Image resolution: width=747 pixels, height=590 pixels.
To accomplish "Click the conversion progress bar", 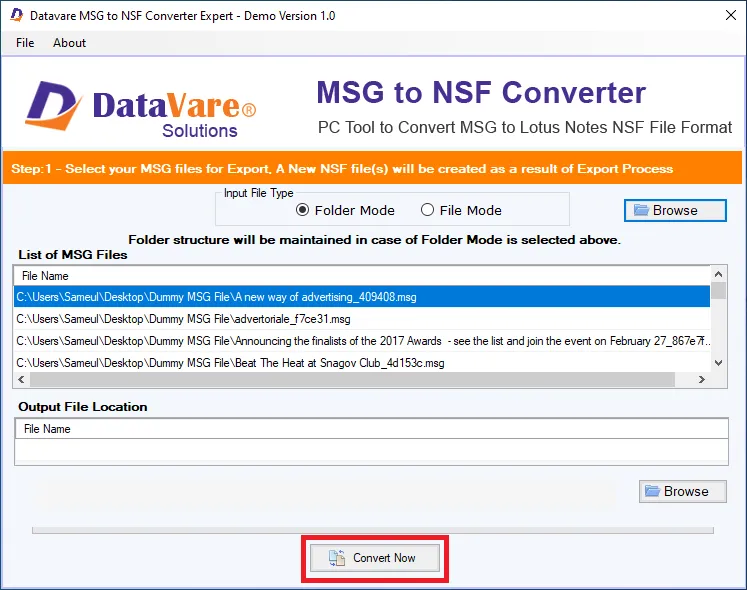I will [373, 530].
